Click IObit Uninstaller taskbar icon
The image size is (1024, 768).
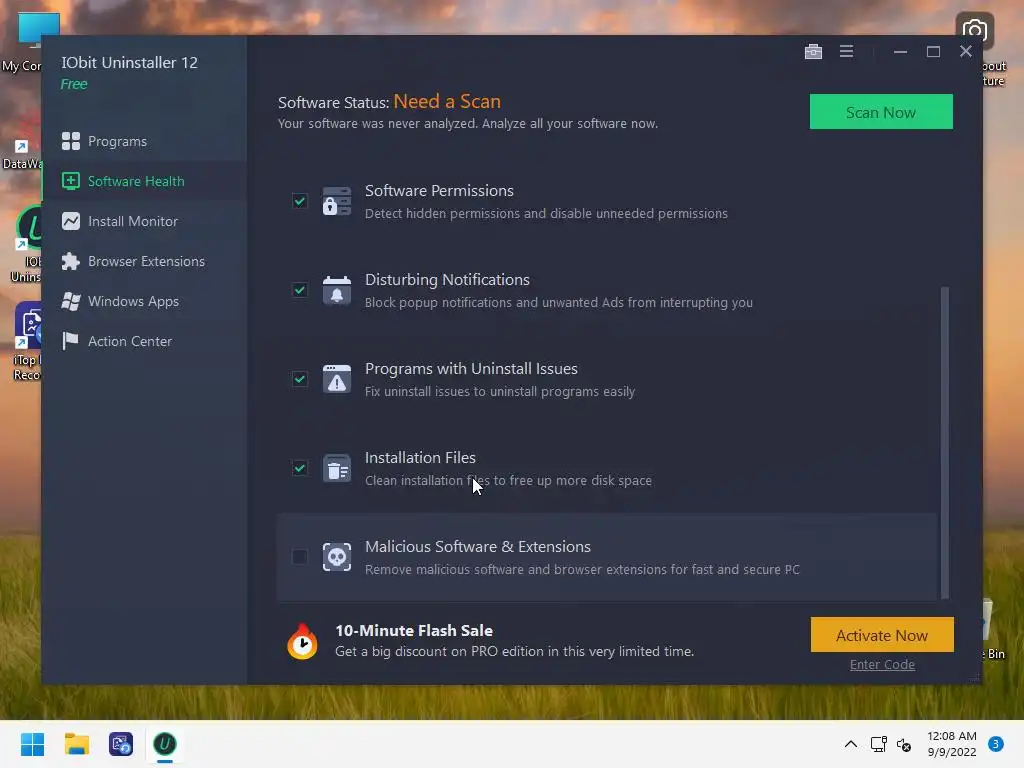tap(165, 744)
